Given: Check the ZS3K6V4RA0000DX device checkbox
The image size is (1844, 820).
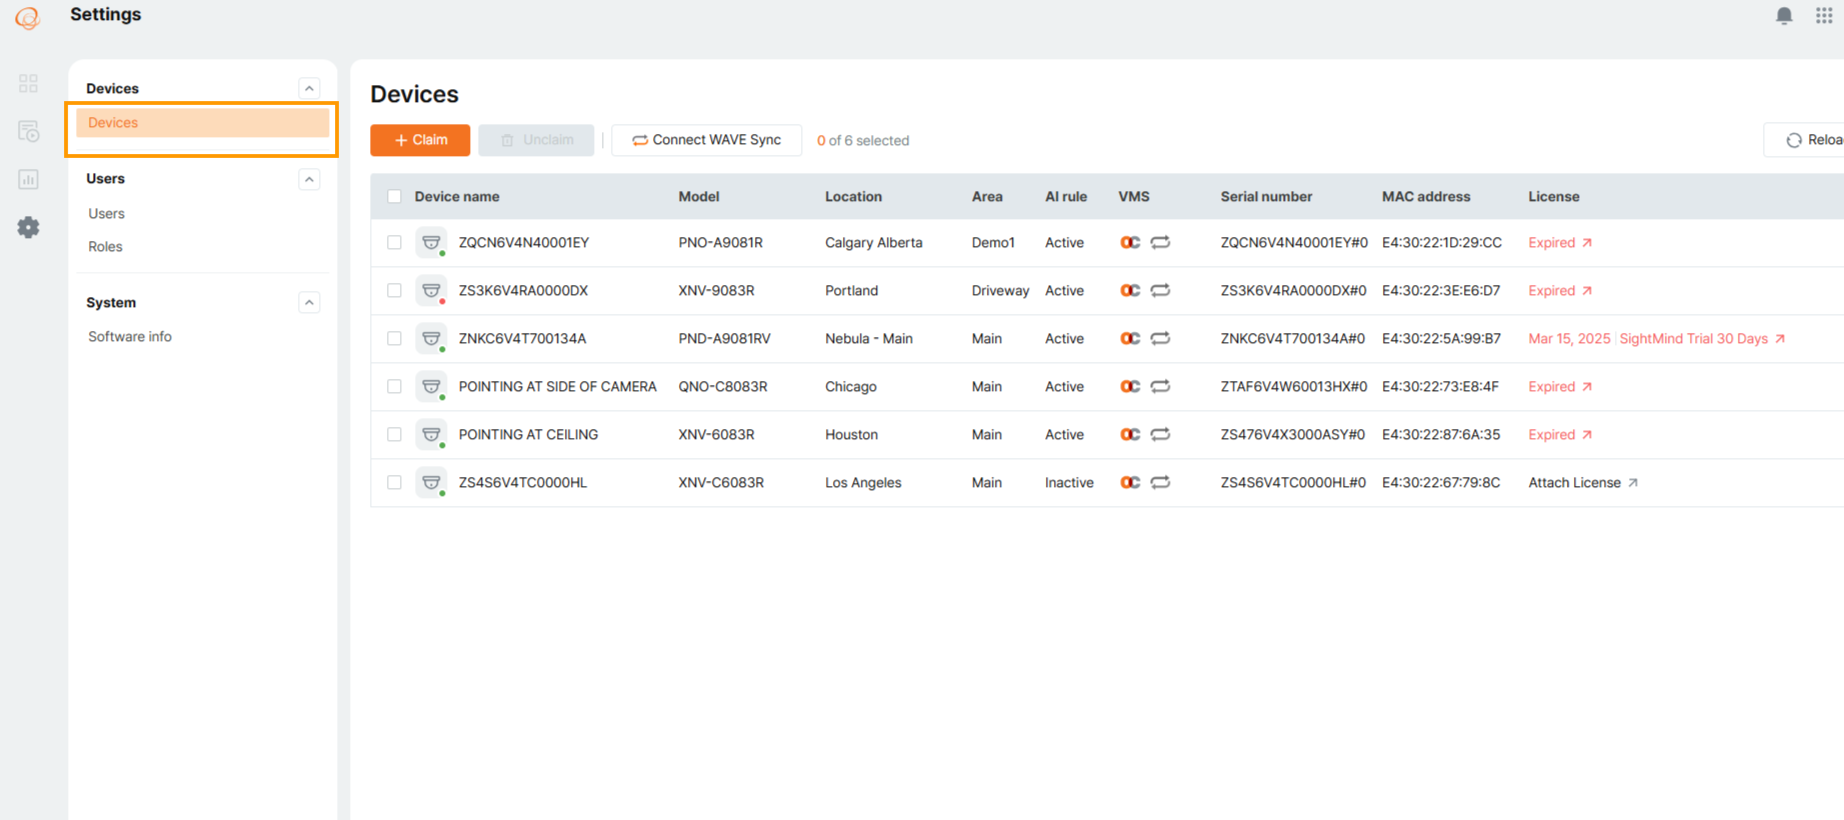Looking at the screenshot, I should (394, 291).
